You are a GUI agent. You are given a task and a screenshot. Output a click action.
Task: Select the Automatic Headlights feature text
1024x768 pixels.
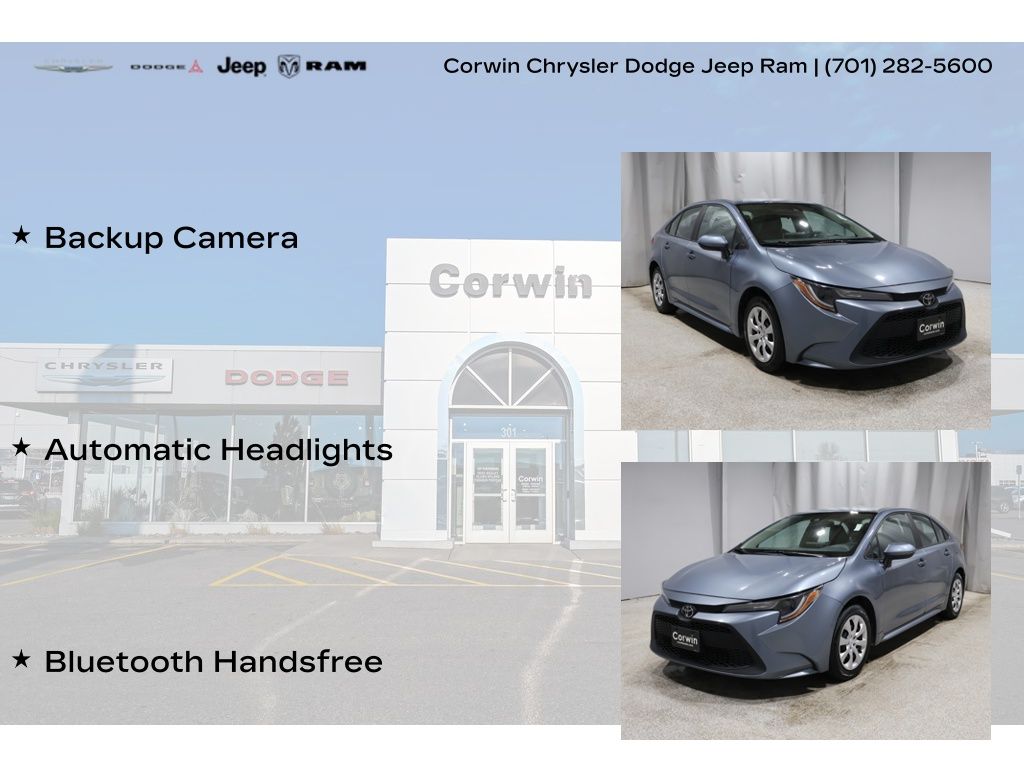coord(218,450)
